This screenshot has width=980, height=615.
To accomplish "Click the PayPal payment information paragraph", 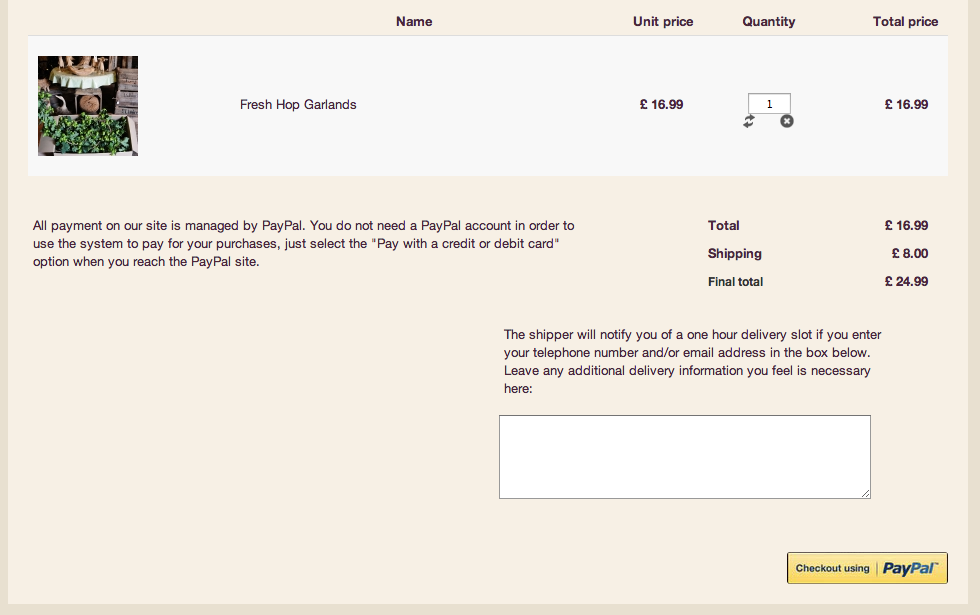I will [x=304, y=244].
